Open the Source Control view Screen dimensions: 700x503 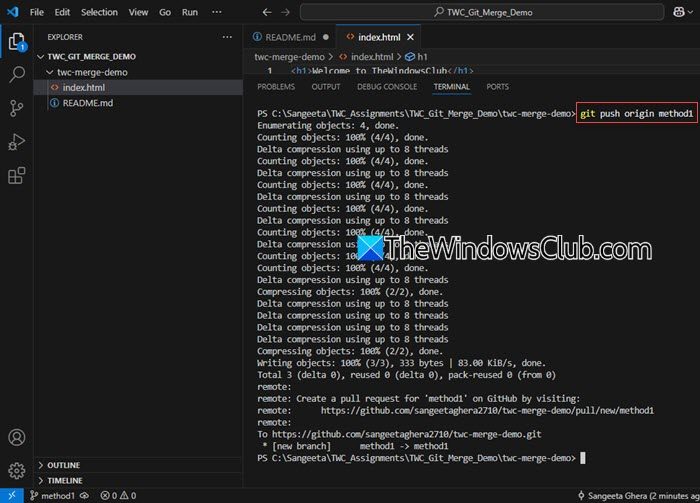tap(17, 109)
